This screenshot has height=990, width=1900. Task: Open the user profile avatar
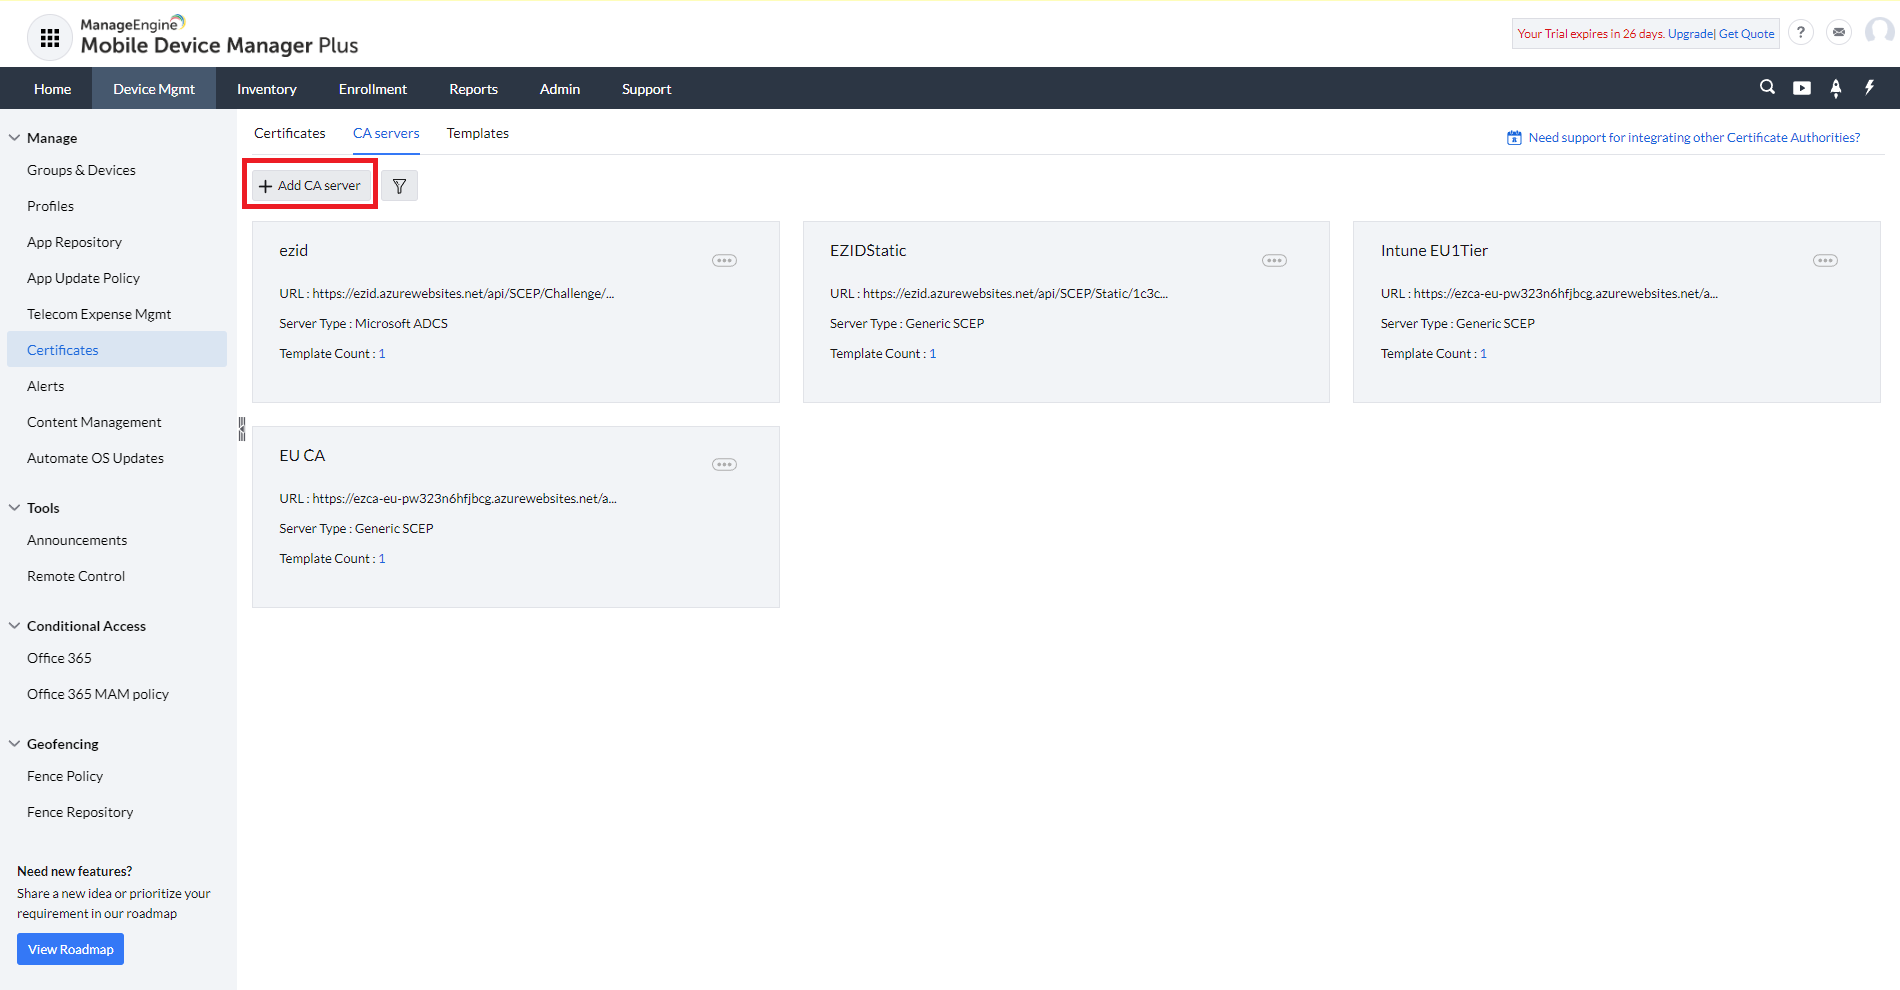(1880, 32)
